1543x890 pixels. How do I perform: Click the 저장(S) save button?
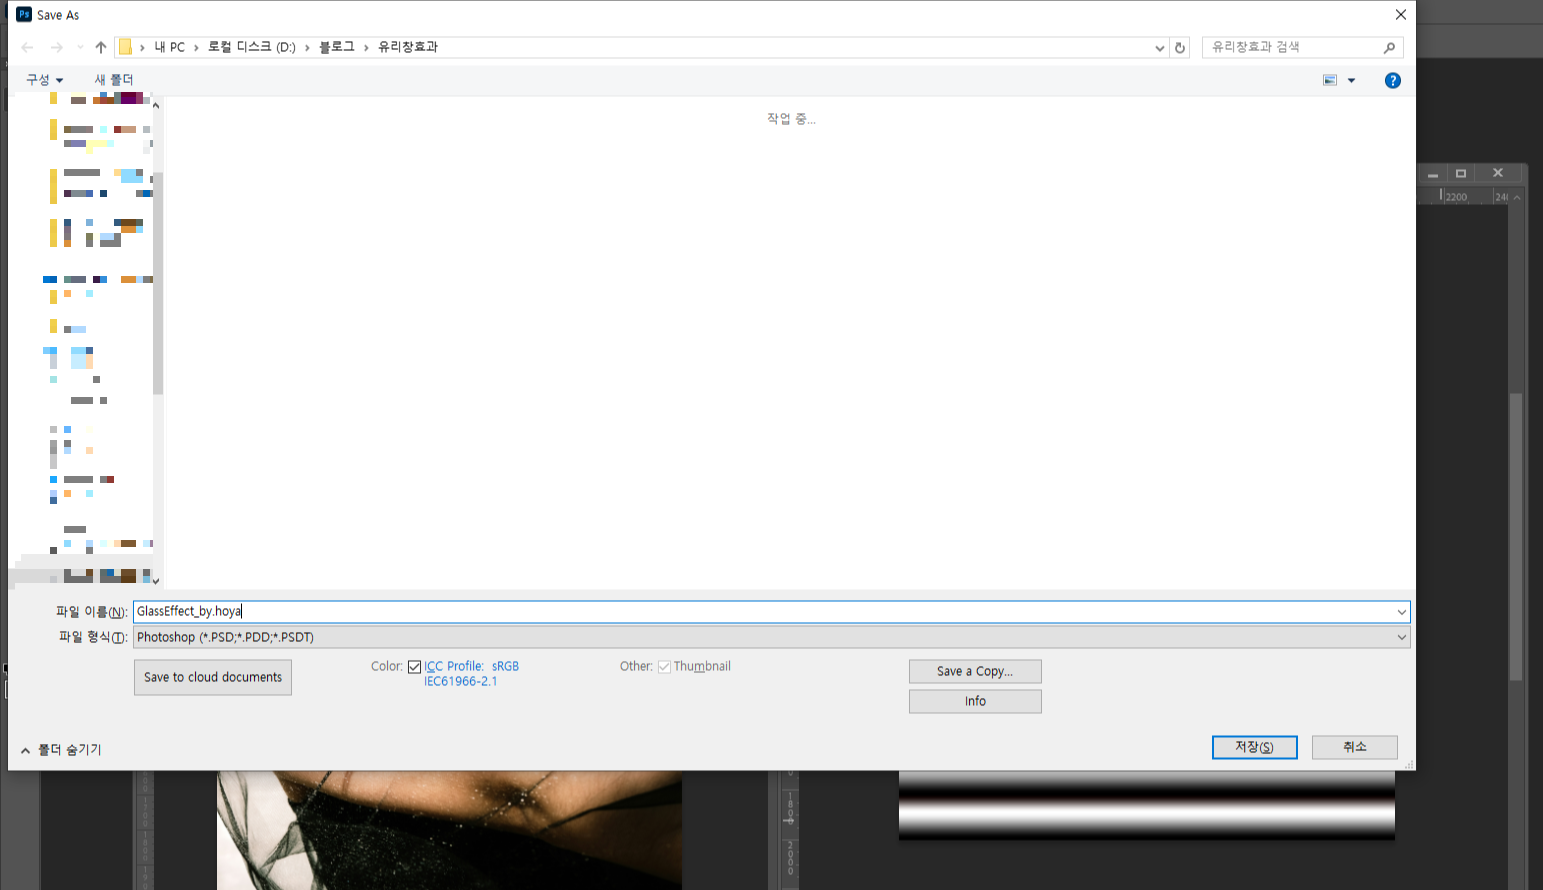(1254, 747)
